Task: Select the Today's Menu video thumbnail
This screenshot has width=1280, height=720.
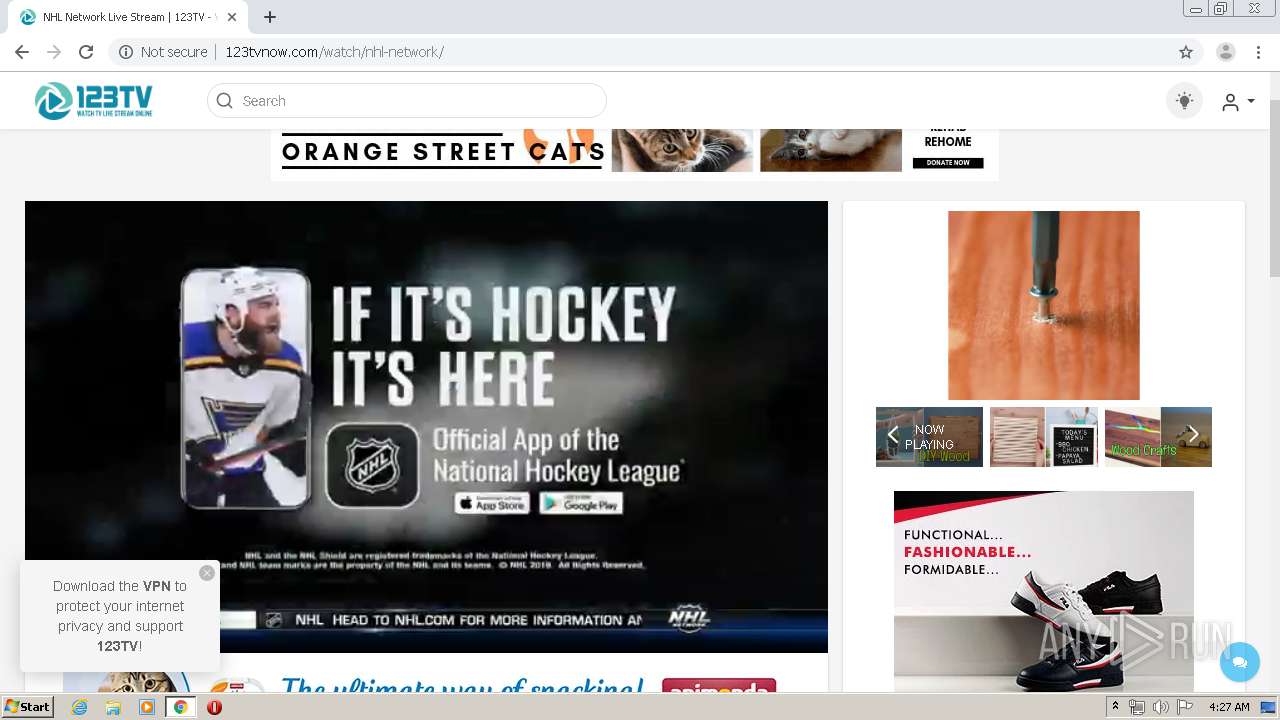Action: pos(1044,437)
